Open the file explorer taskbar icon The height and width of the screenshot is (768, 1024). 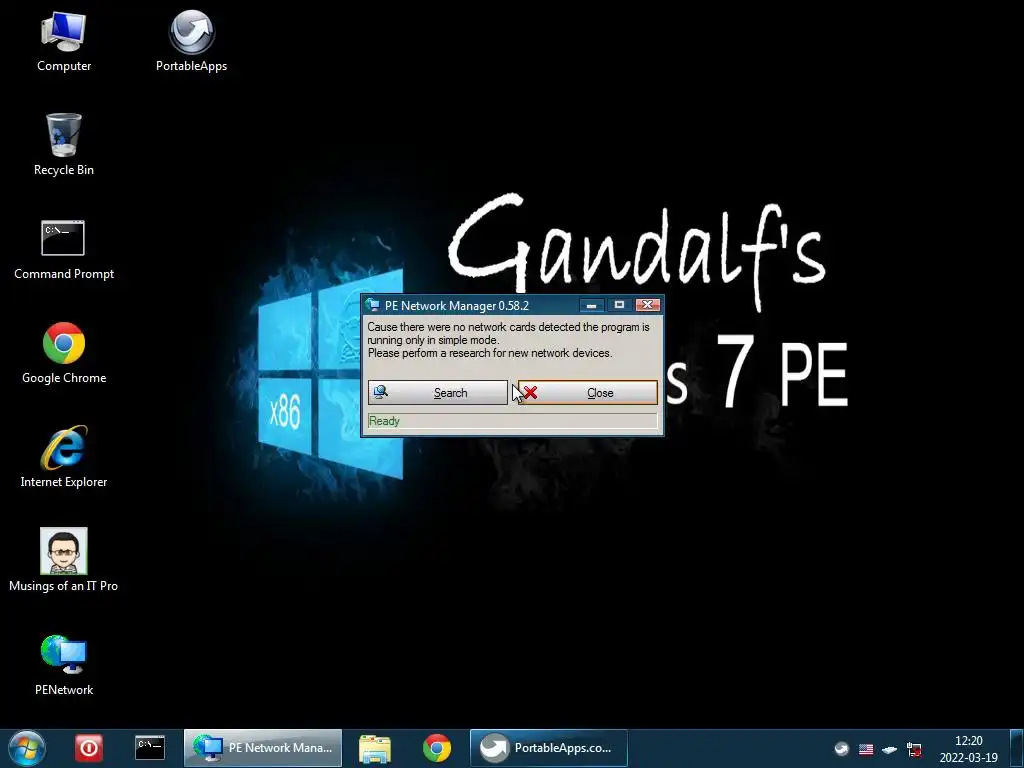(x=375, y=748)
